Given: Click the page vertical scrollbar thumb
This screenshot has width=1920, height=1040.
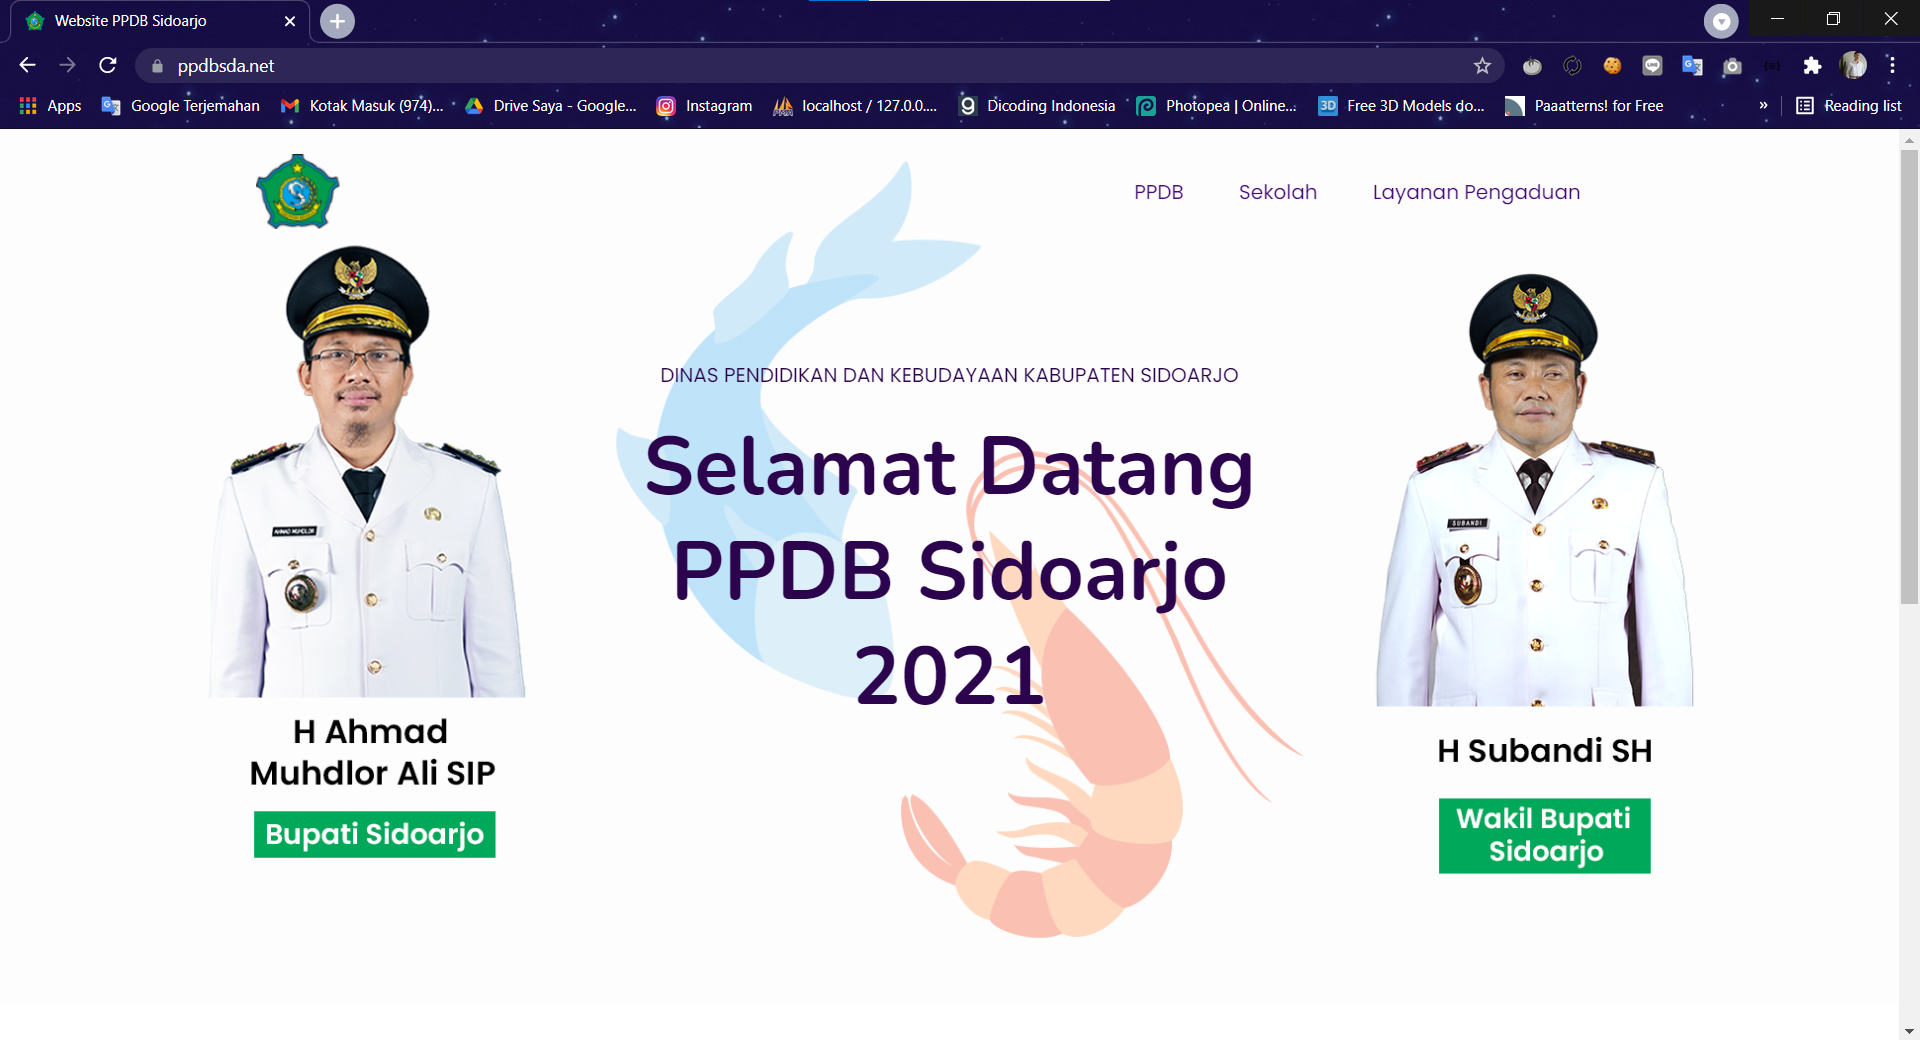Looking at the screenshot, I should (x=1909, y=377).
